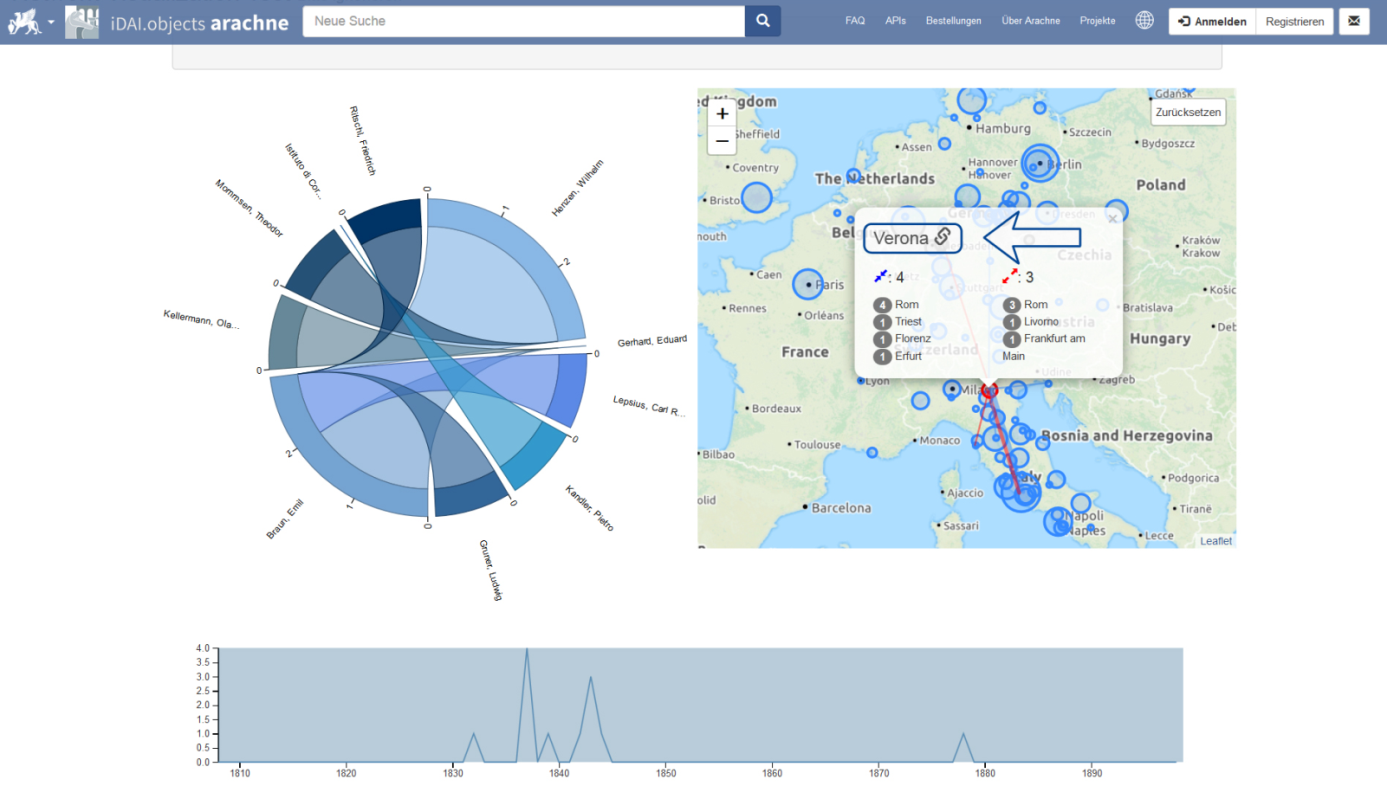The width and height of the screenshot is (1387, 786).
Task: Click the Registrieren button
Action: 1294,21
